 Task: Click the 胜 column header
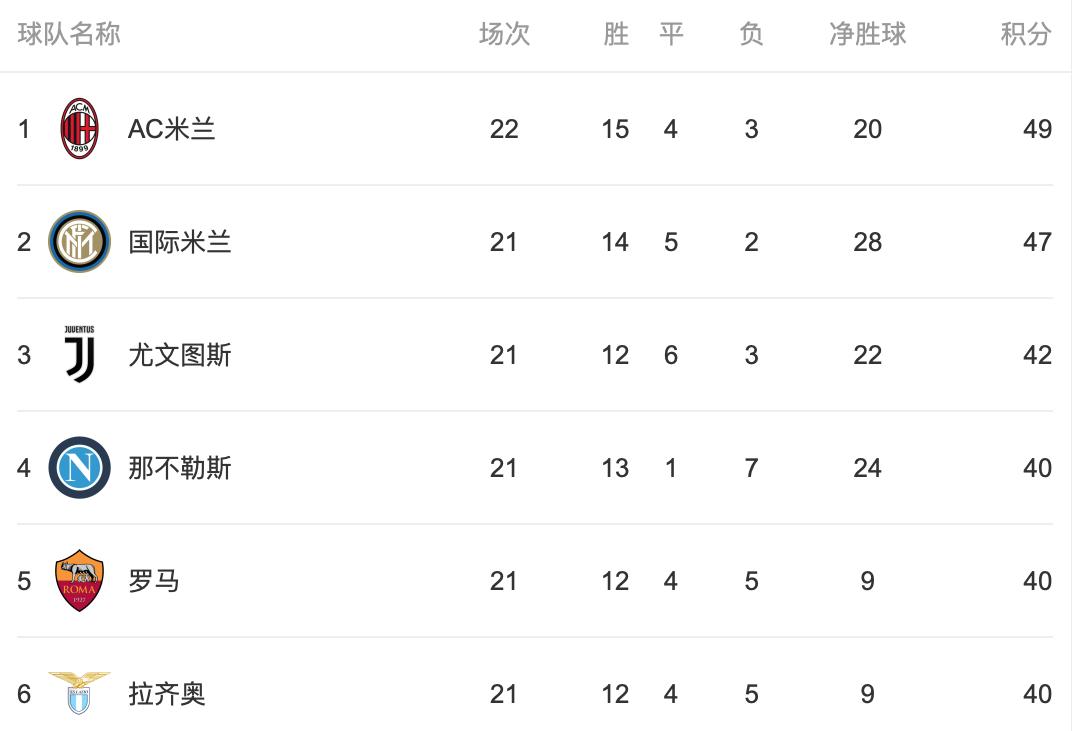616,35
